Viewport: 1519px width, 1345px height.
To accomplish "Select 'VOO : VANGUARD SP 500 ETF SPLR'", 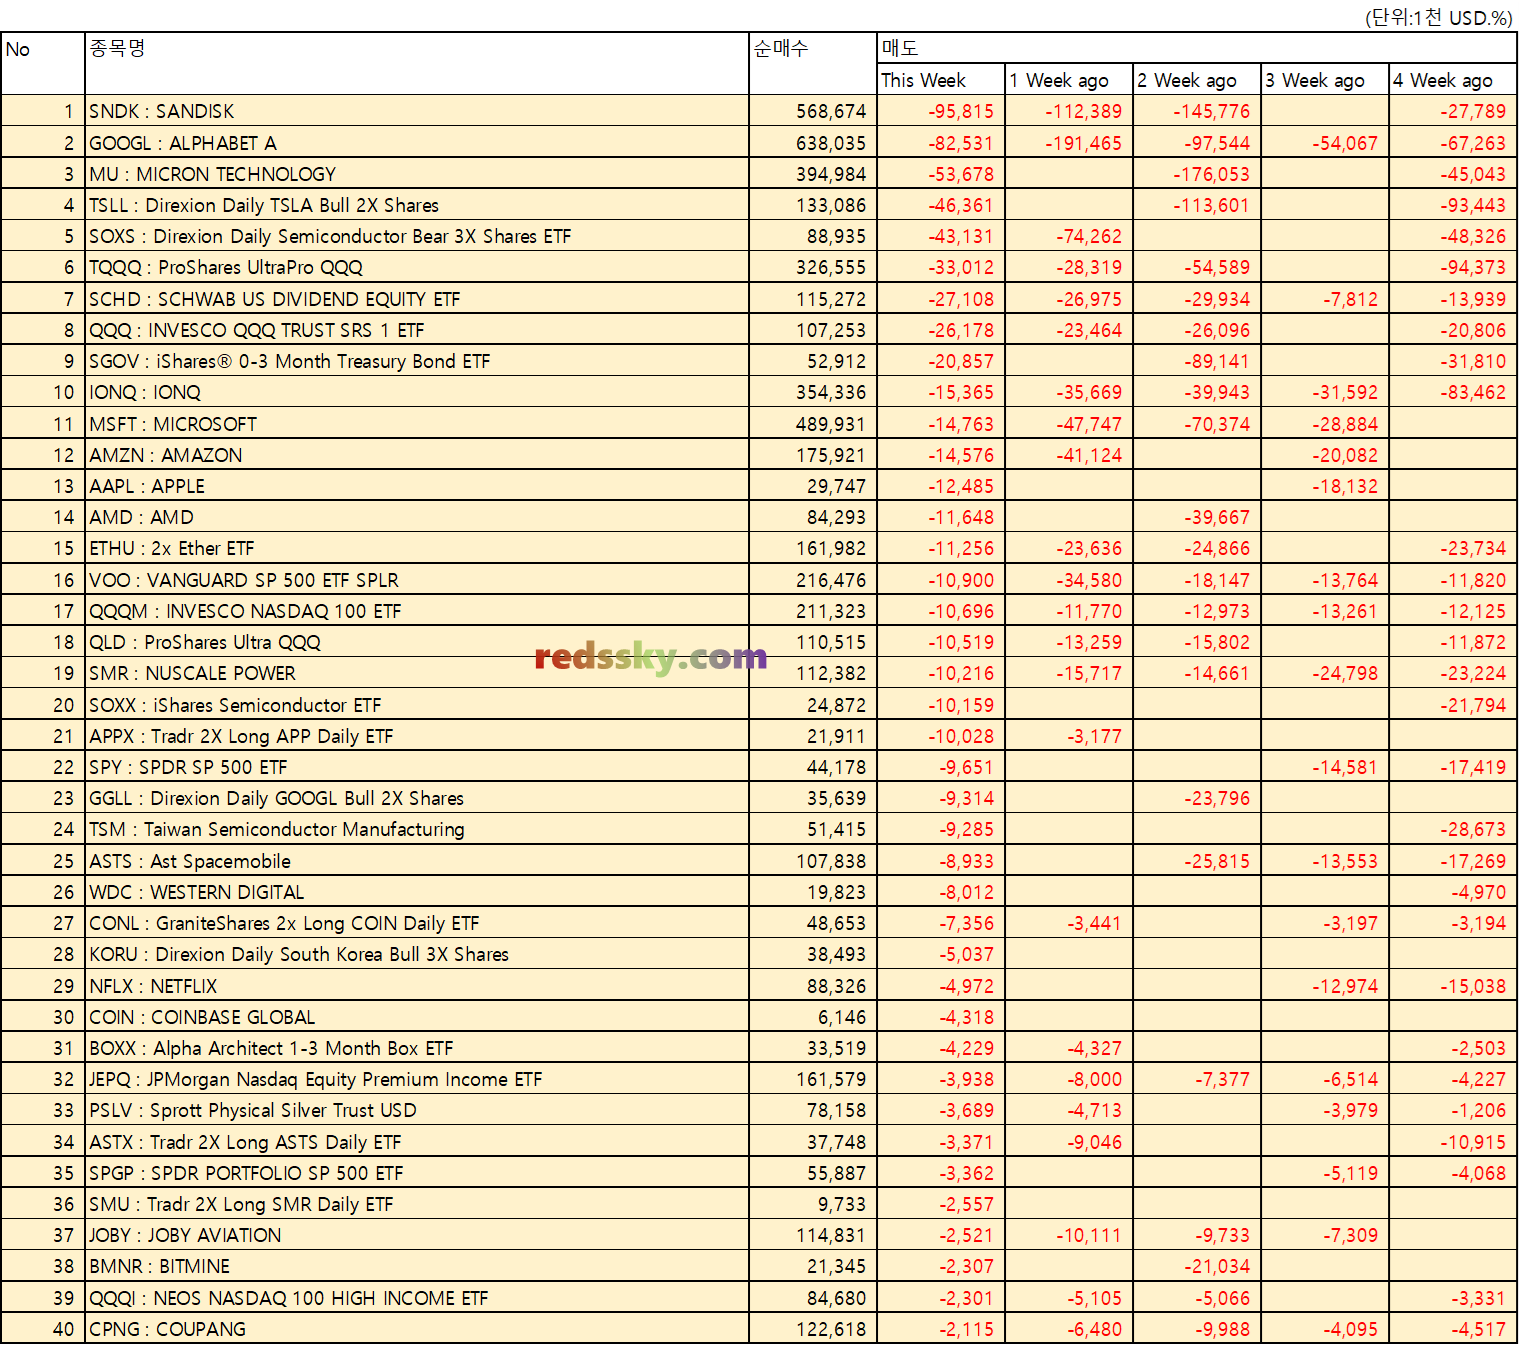I will coord(417,580).
